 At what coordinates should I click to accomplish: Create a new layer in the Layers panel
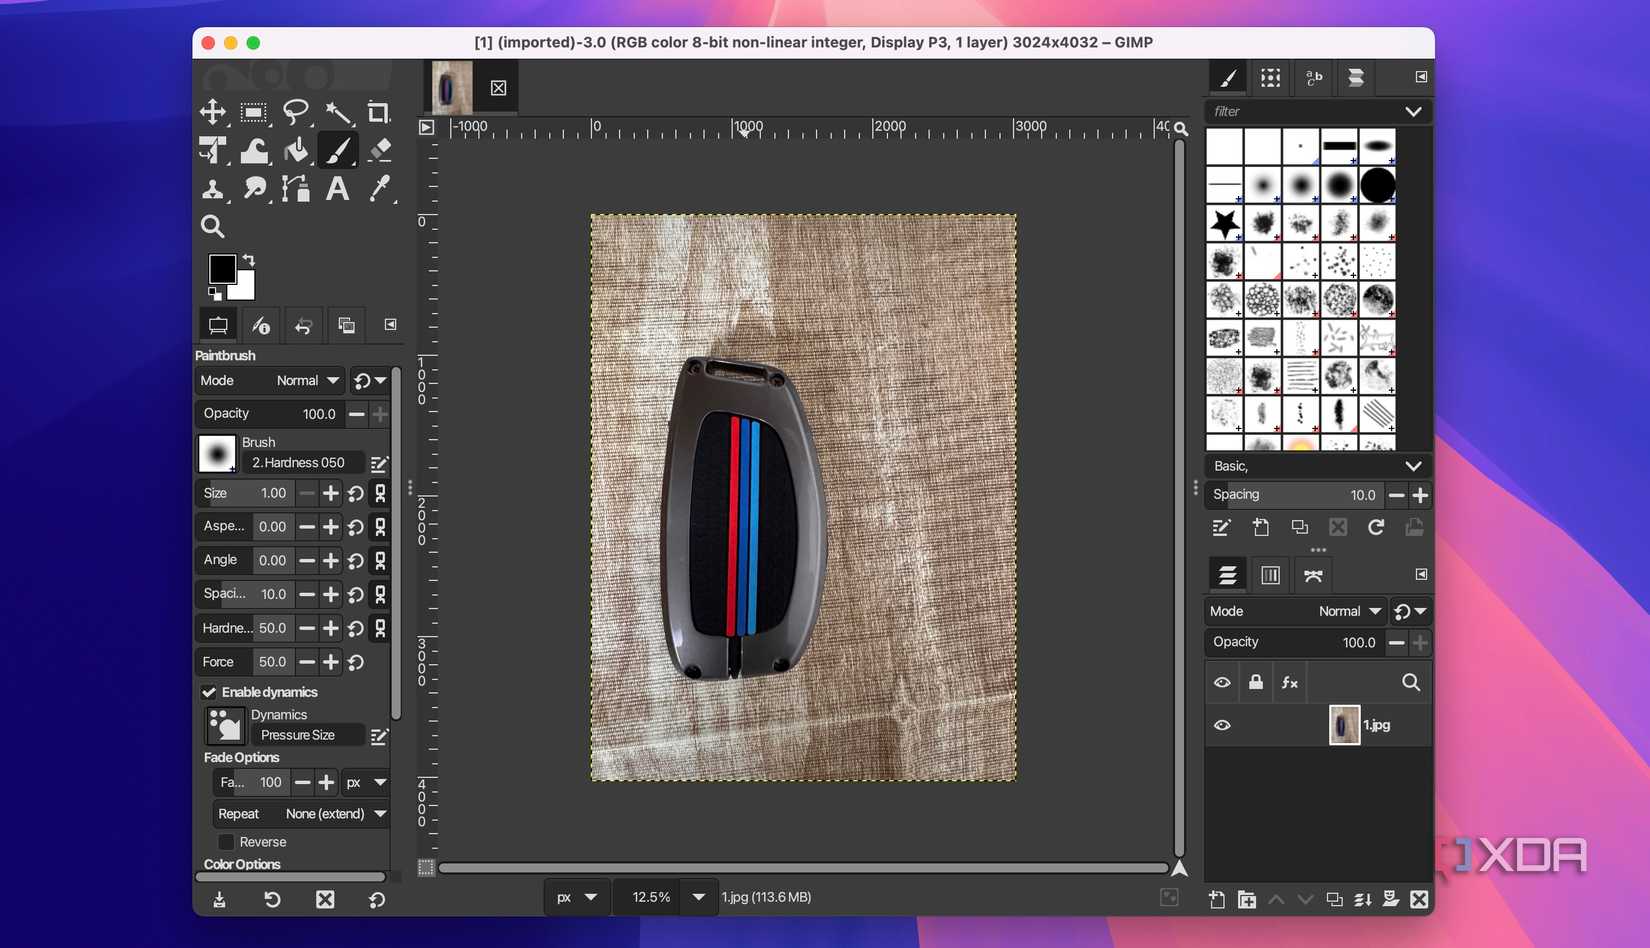(1216, 899)
